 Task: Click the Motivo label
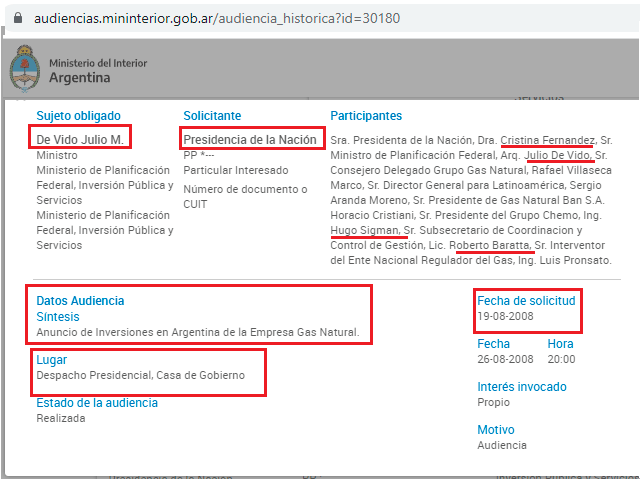pos(496,430)
